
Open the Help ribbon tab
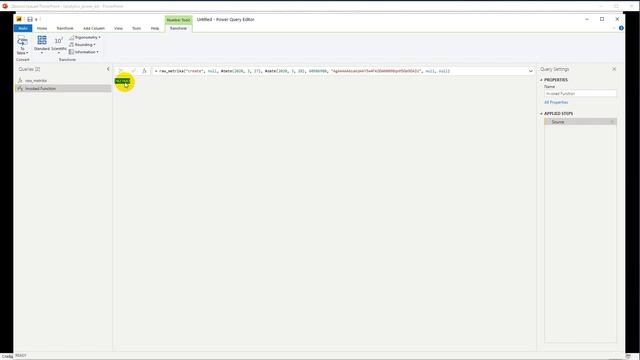pos(155,28)
